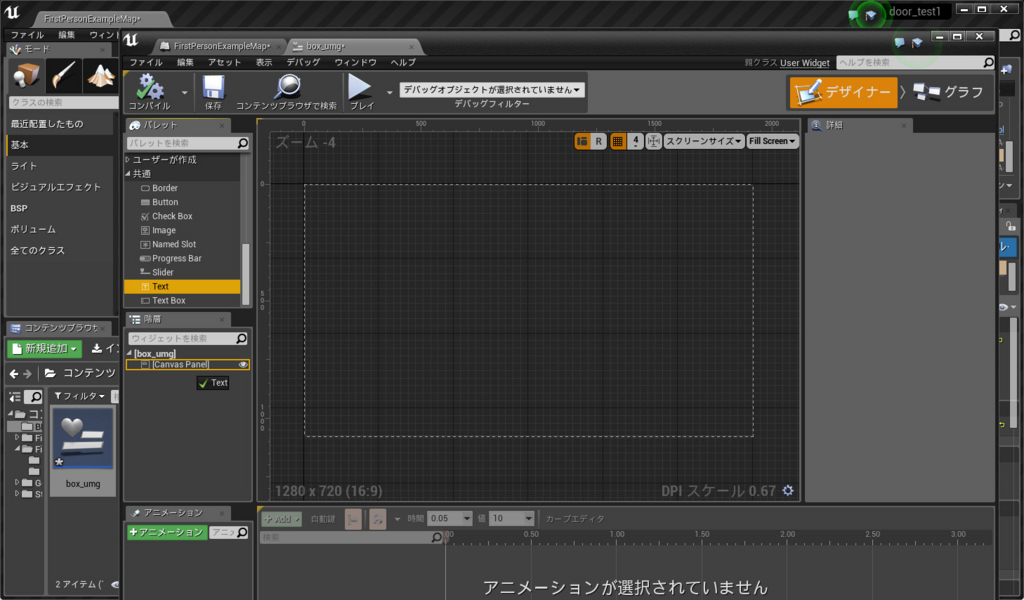Select the Landscape mode mountain icon
The height and width of the screenshot is (600, 1024).
[101, 76]
